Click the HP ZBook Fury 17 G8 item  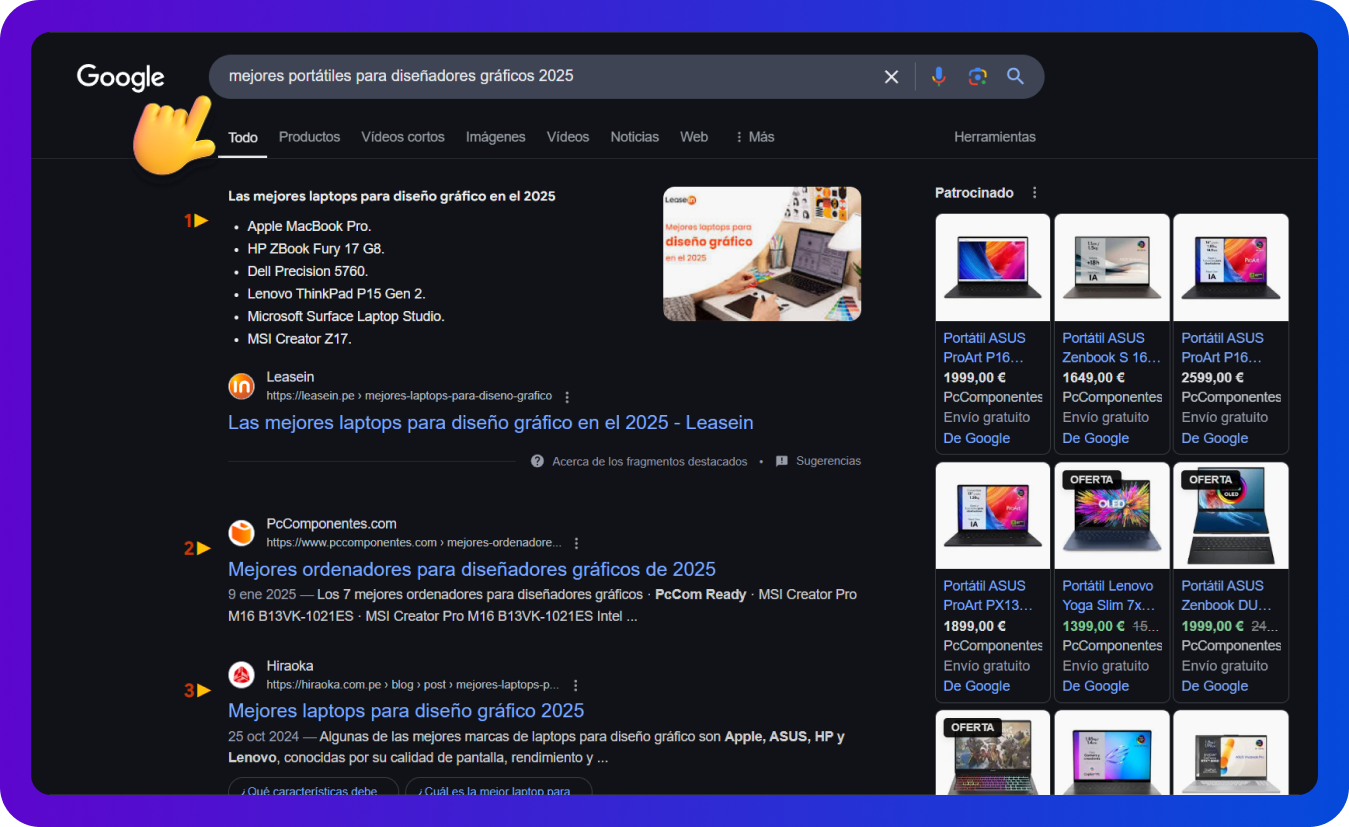316,249
